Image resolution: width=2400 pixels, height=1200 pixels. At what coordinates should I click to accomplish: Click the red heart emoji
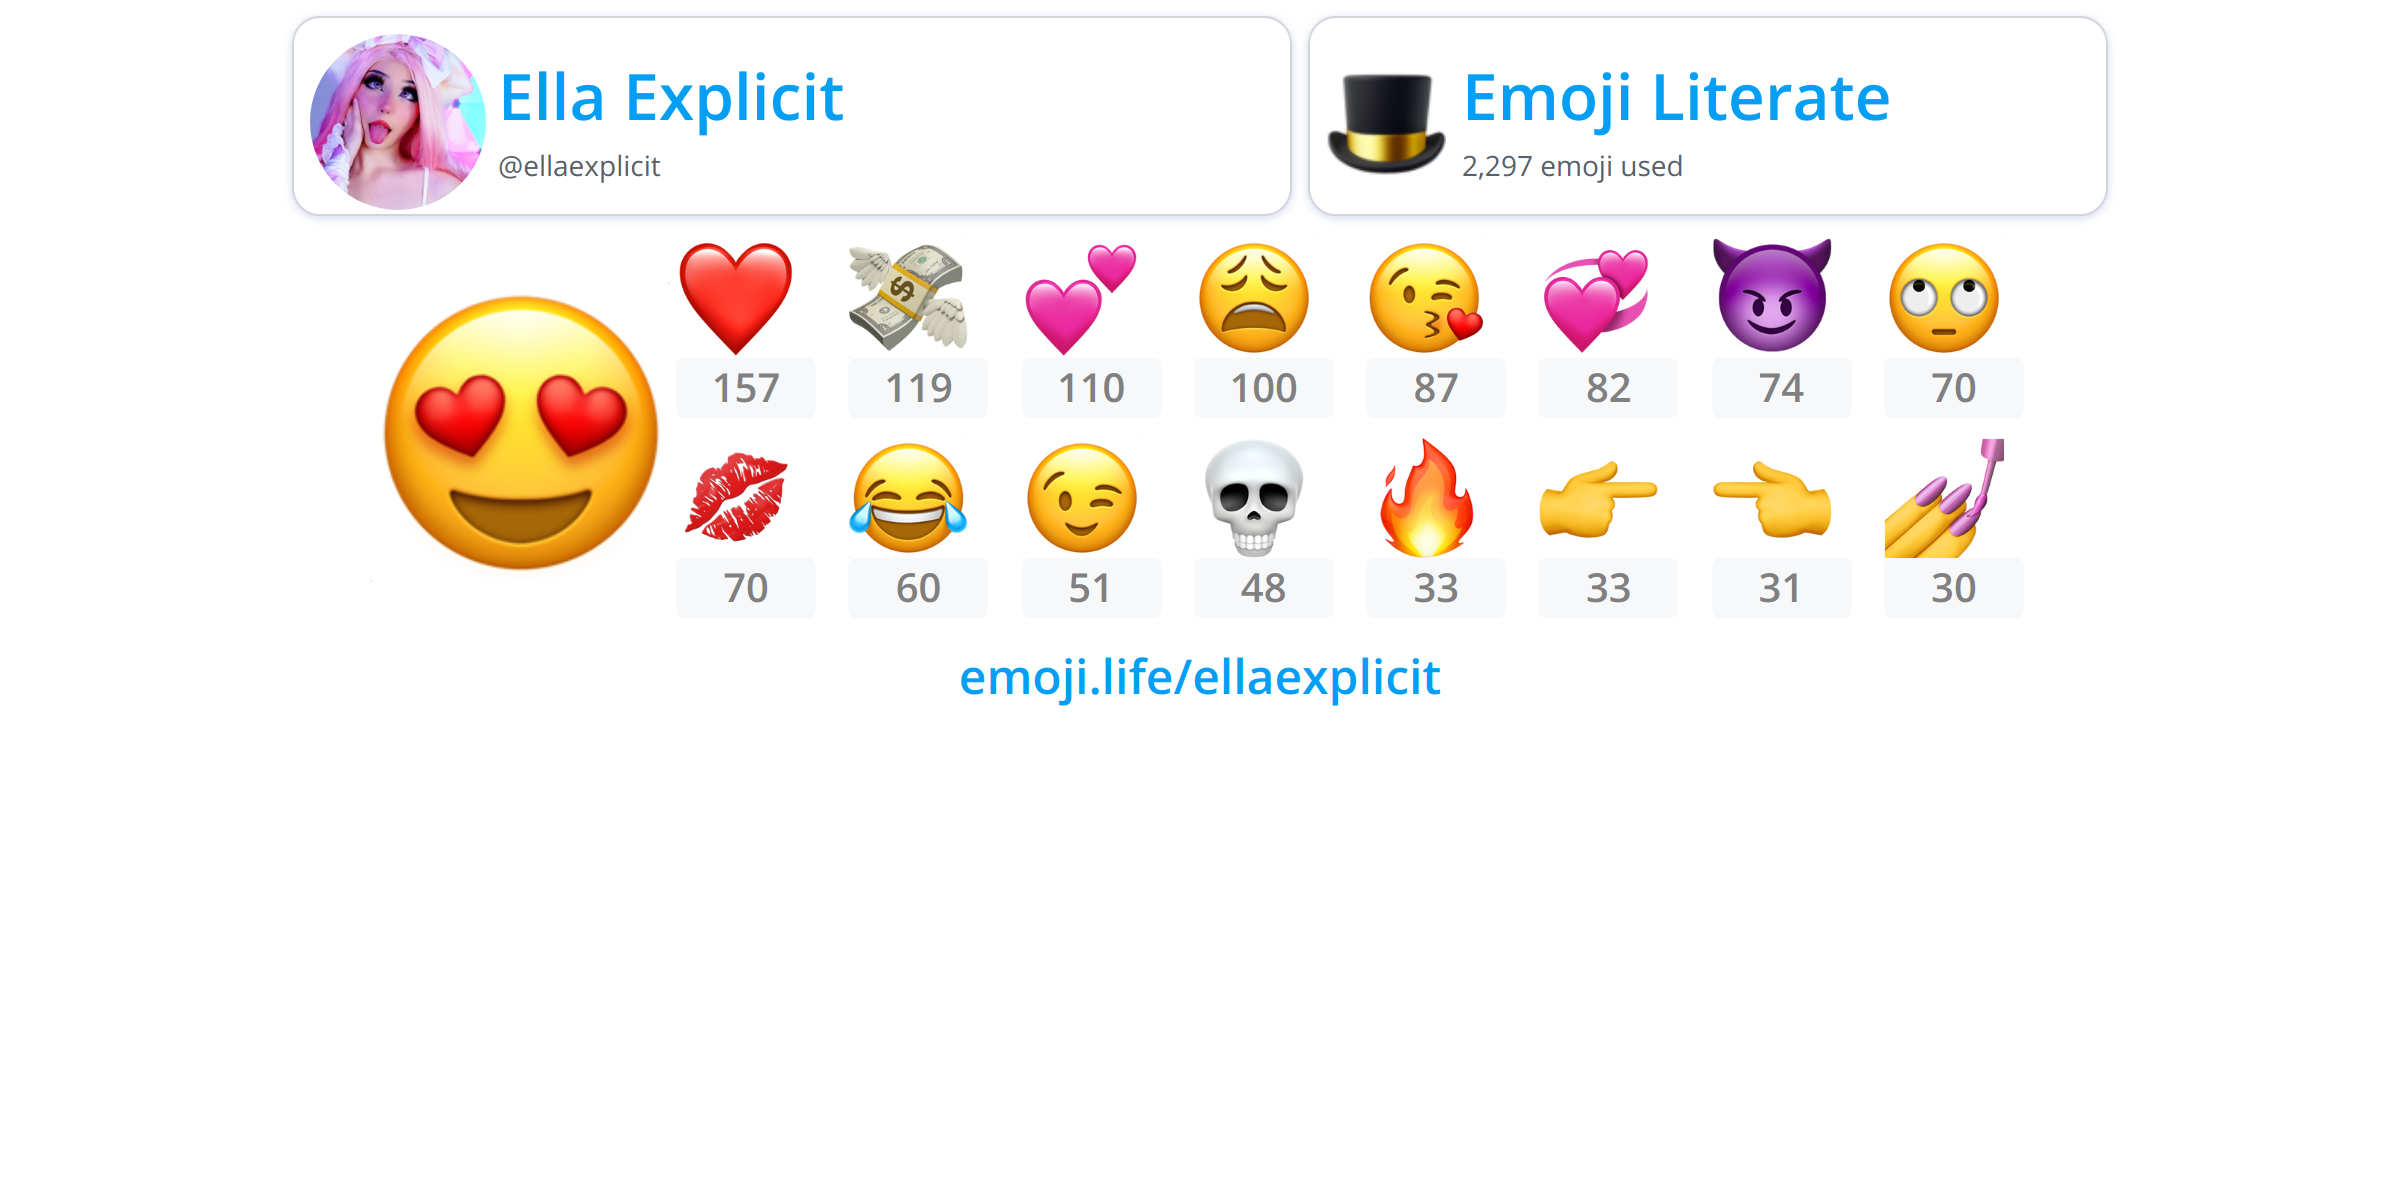[x=736, y=298]
